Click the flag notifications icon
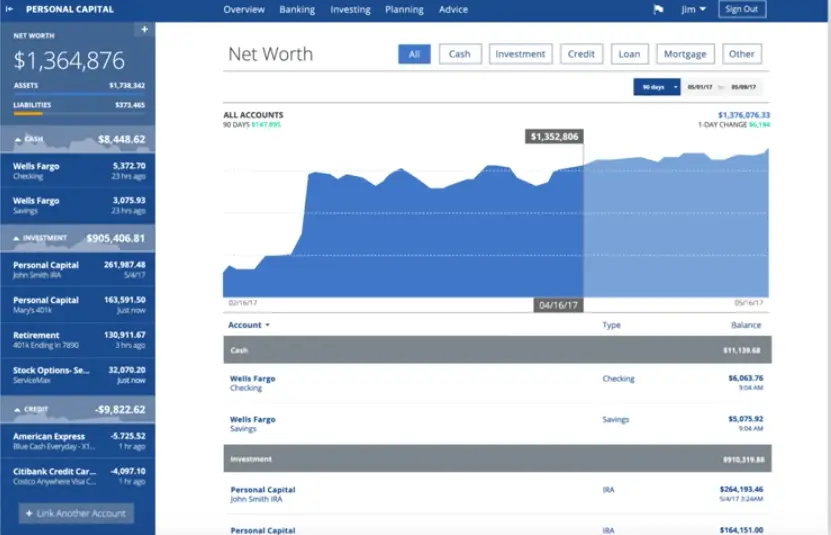Screen dimensions: 831x535 click(x=658, y=10)
